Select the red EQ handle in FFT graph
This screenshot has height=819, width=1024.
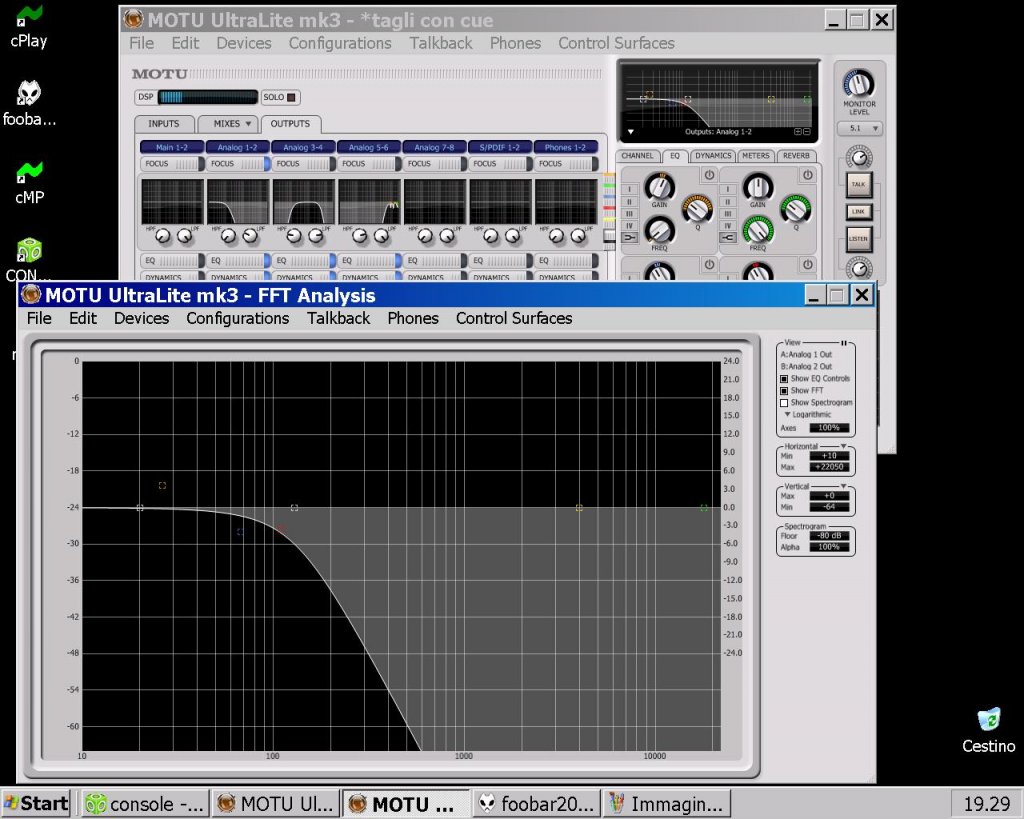[x=281, y=529]
